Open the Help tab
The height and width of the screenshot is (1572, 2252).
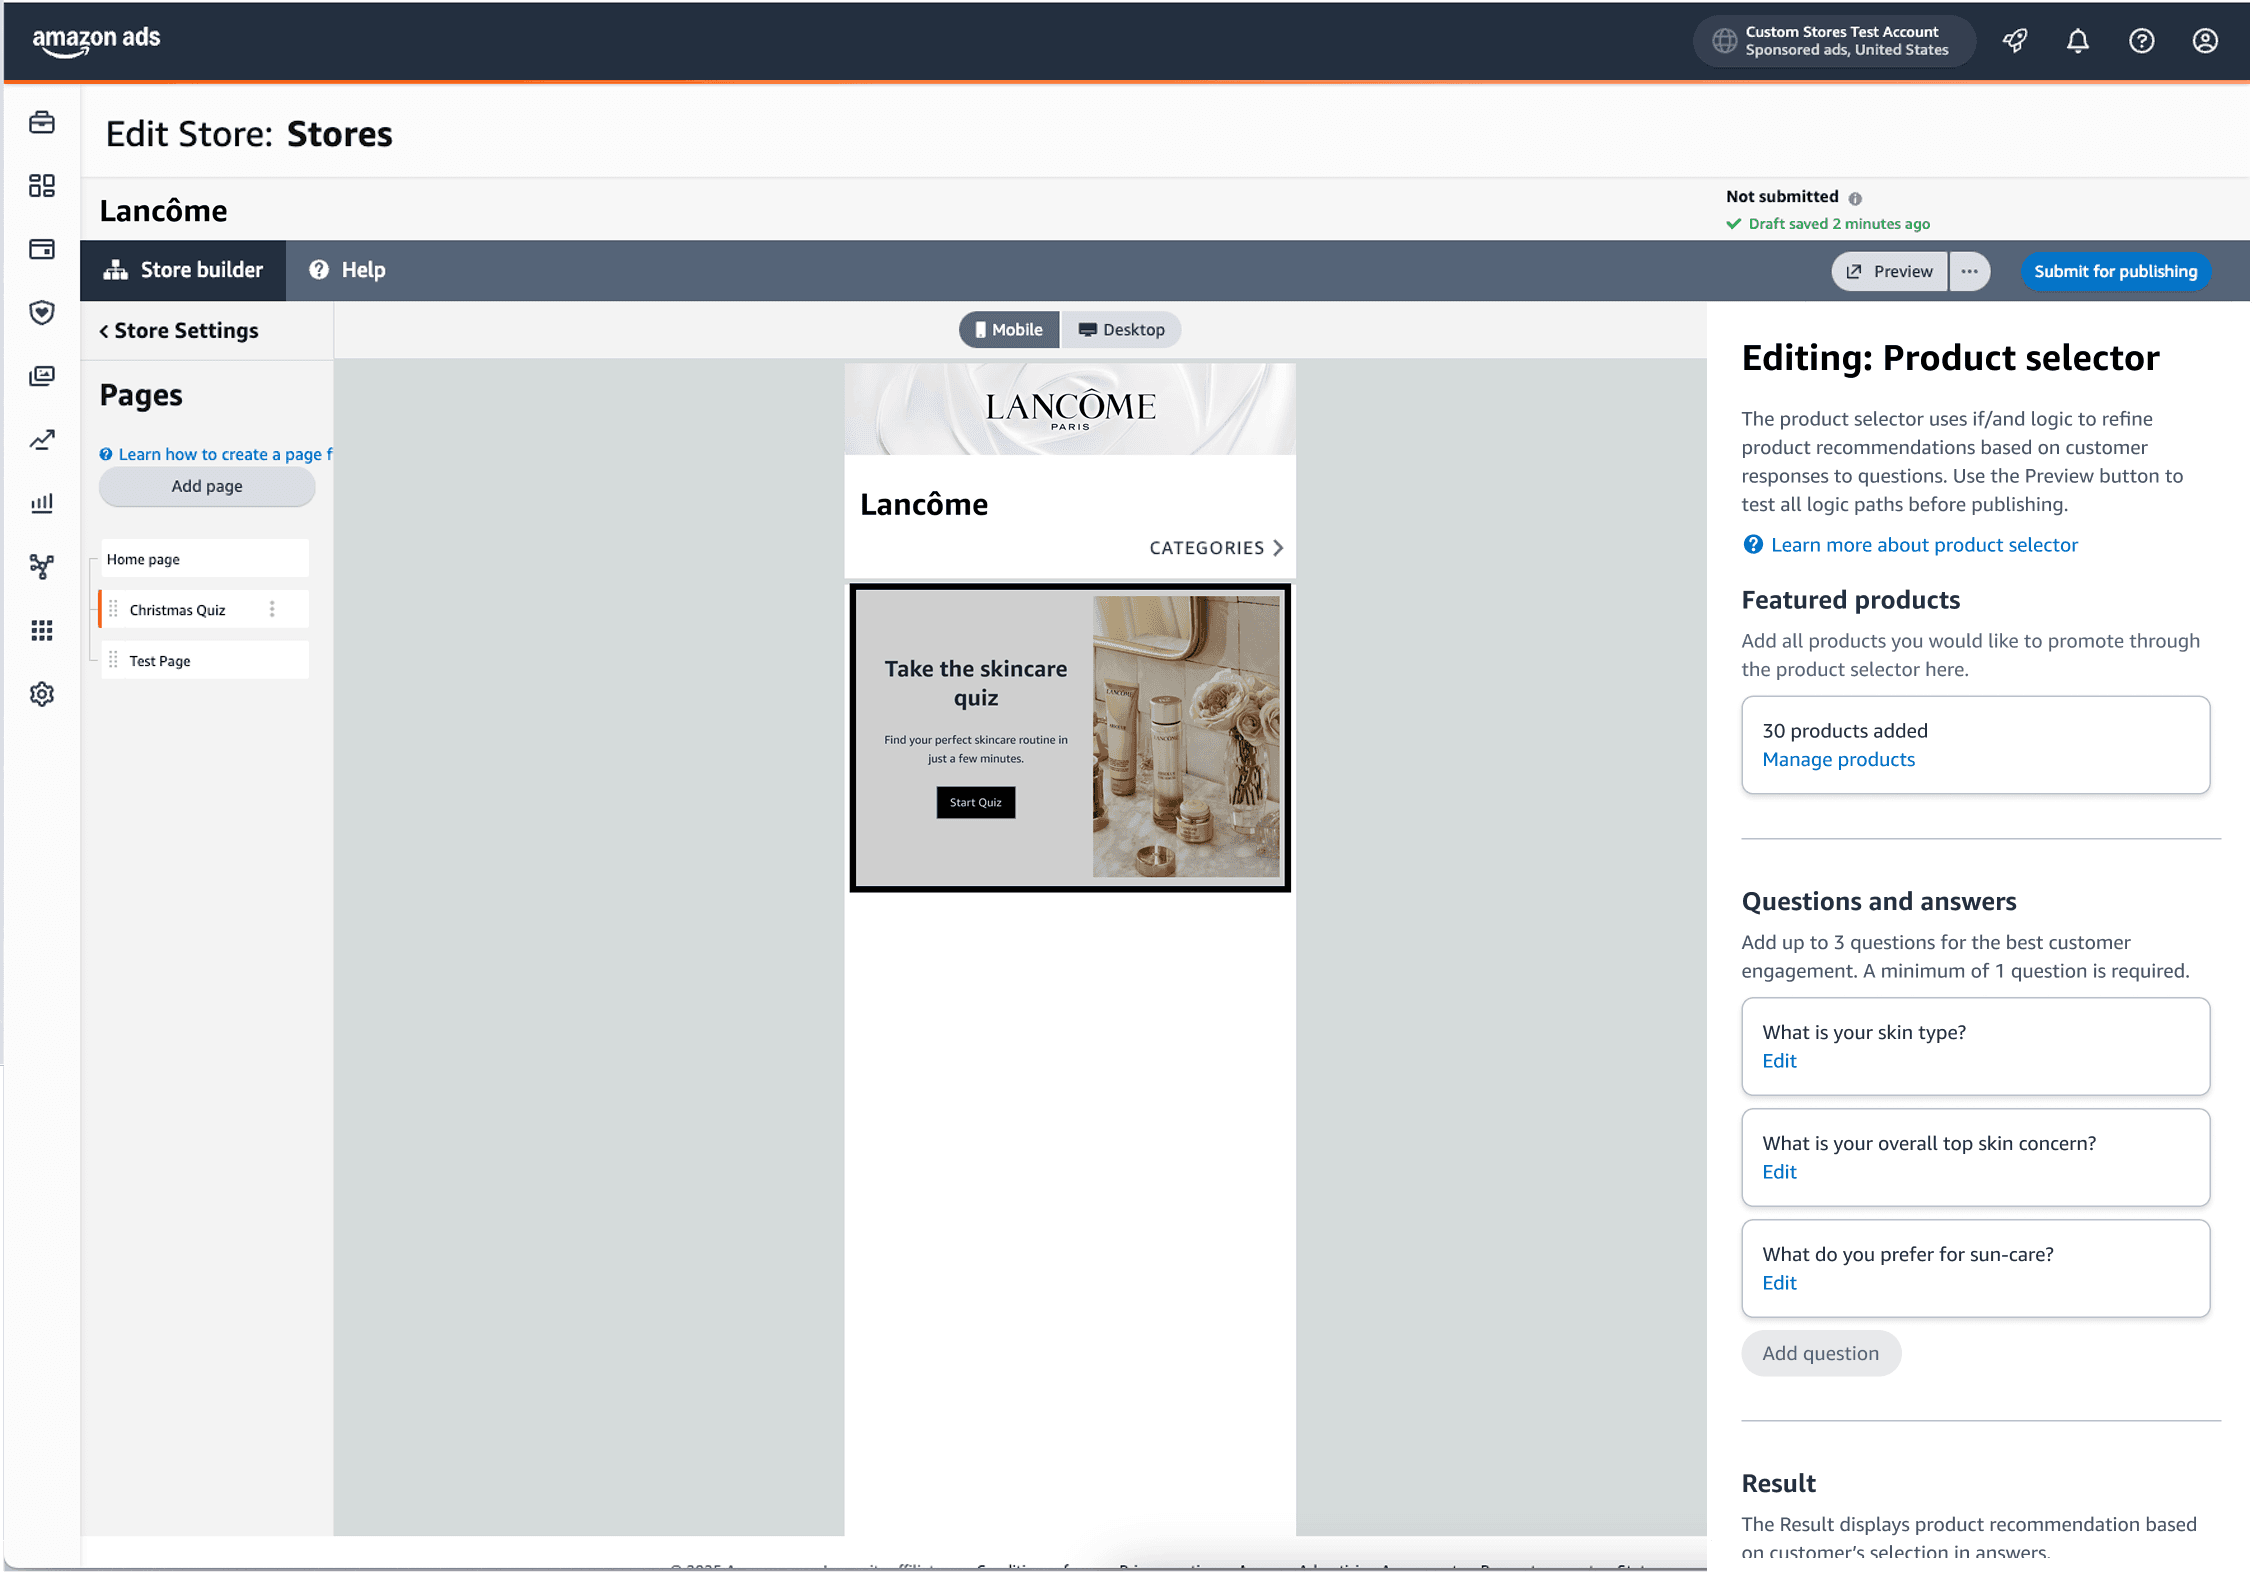[347, 270]
